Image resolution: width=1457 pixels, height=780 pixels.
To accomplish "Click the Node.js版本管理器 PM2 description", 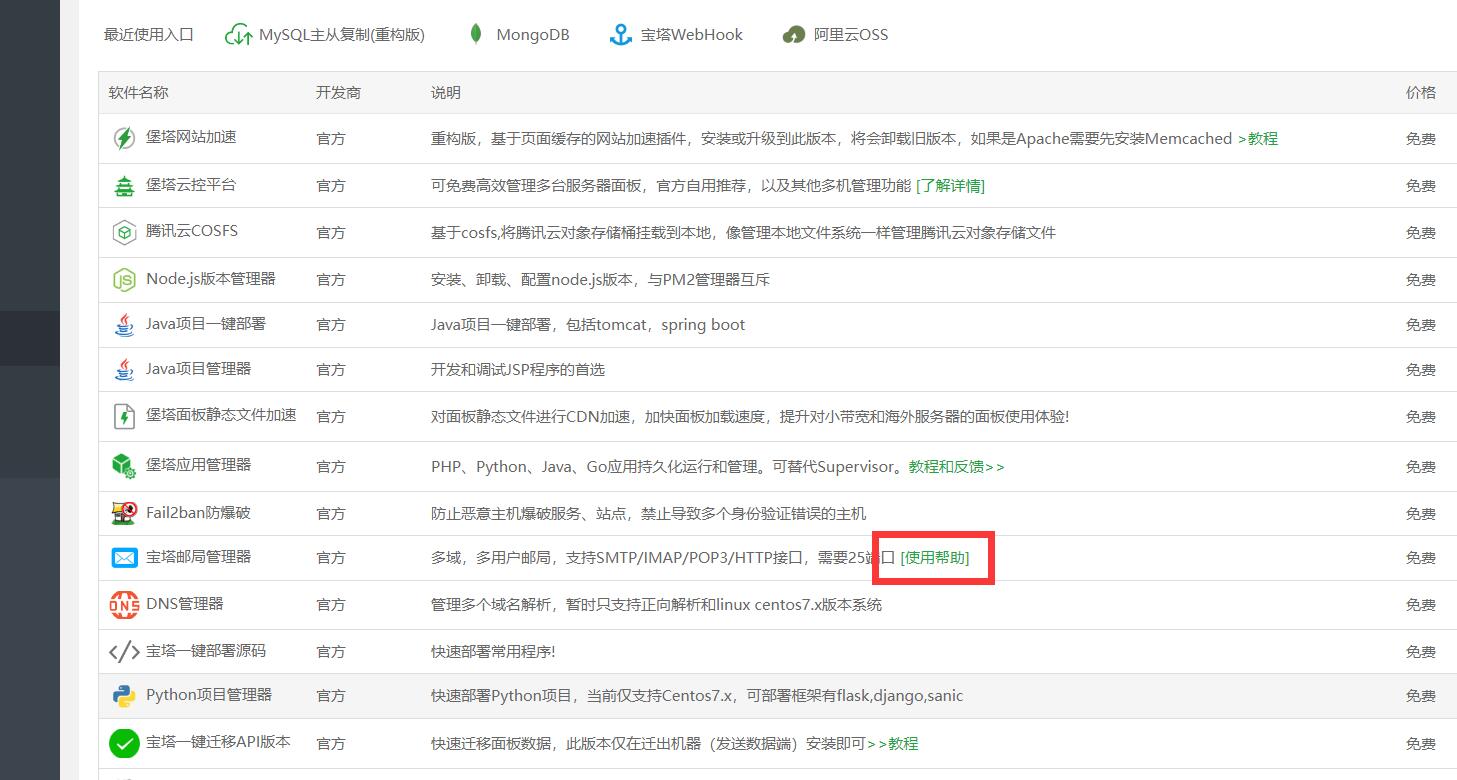I will click(x=600, y=280).
